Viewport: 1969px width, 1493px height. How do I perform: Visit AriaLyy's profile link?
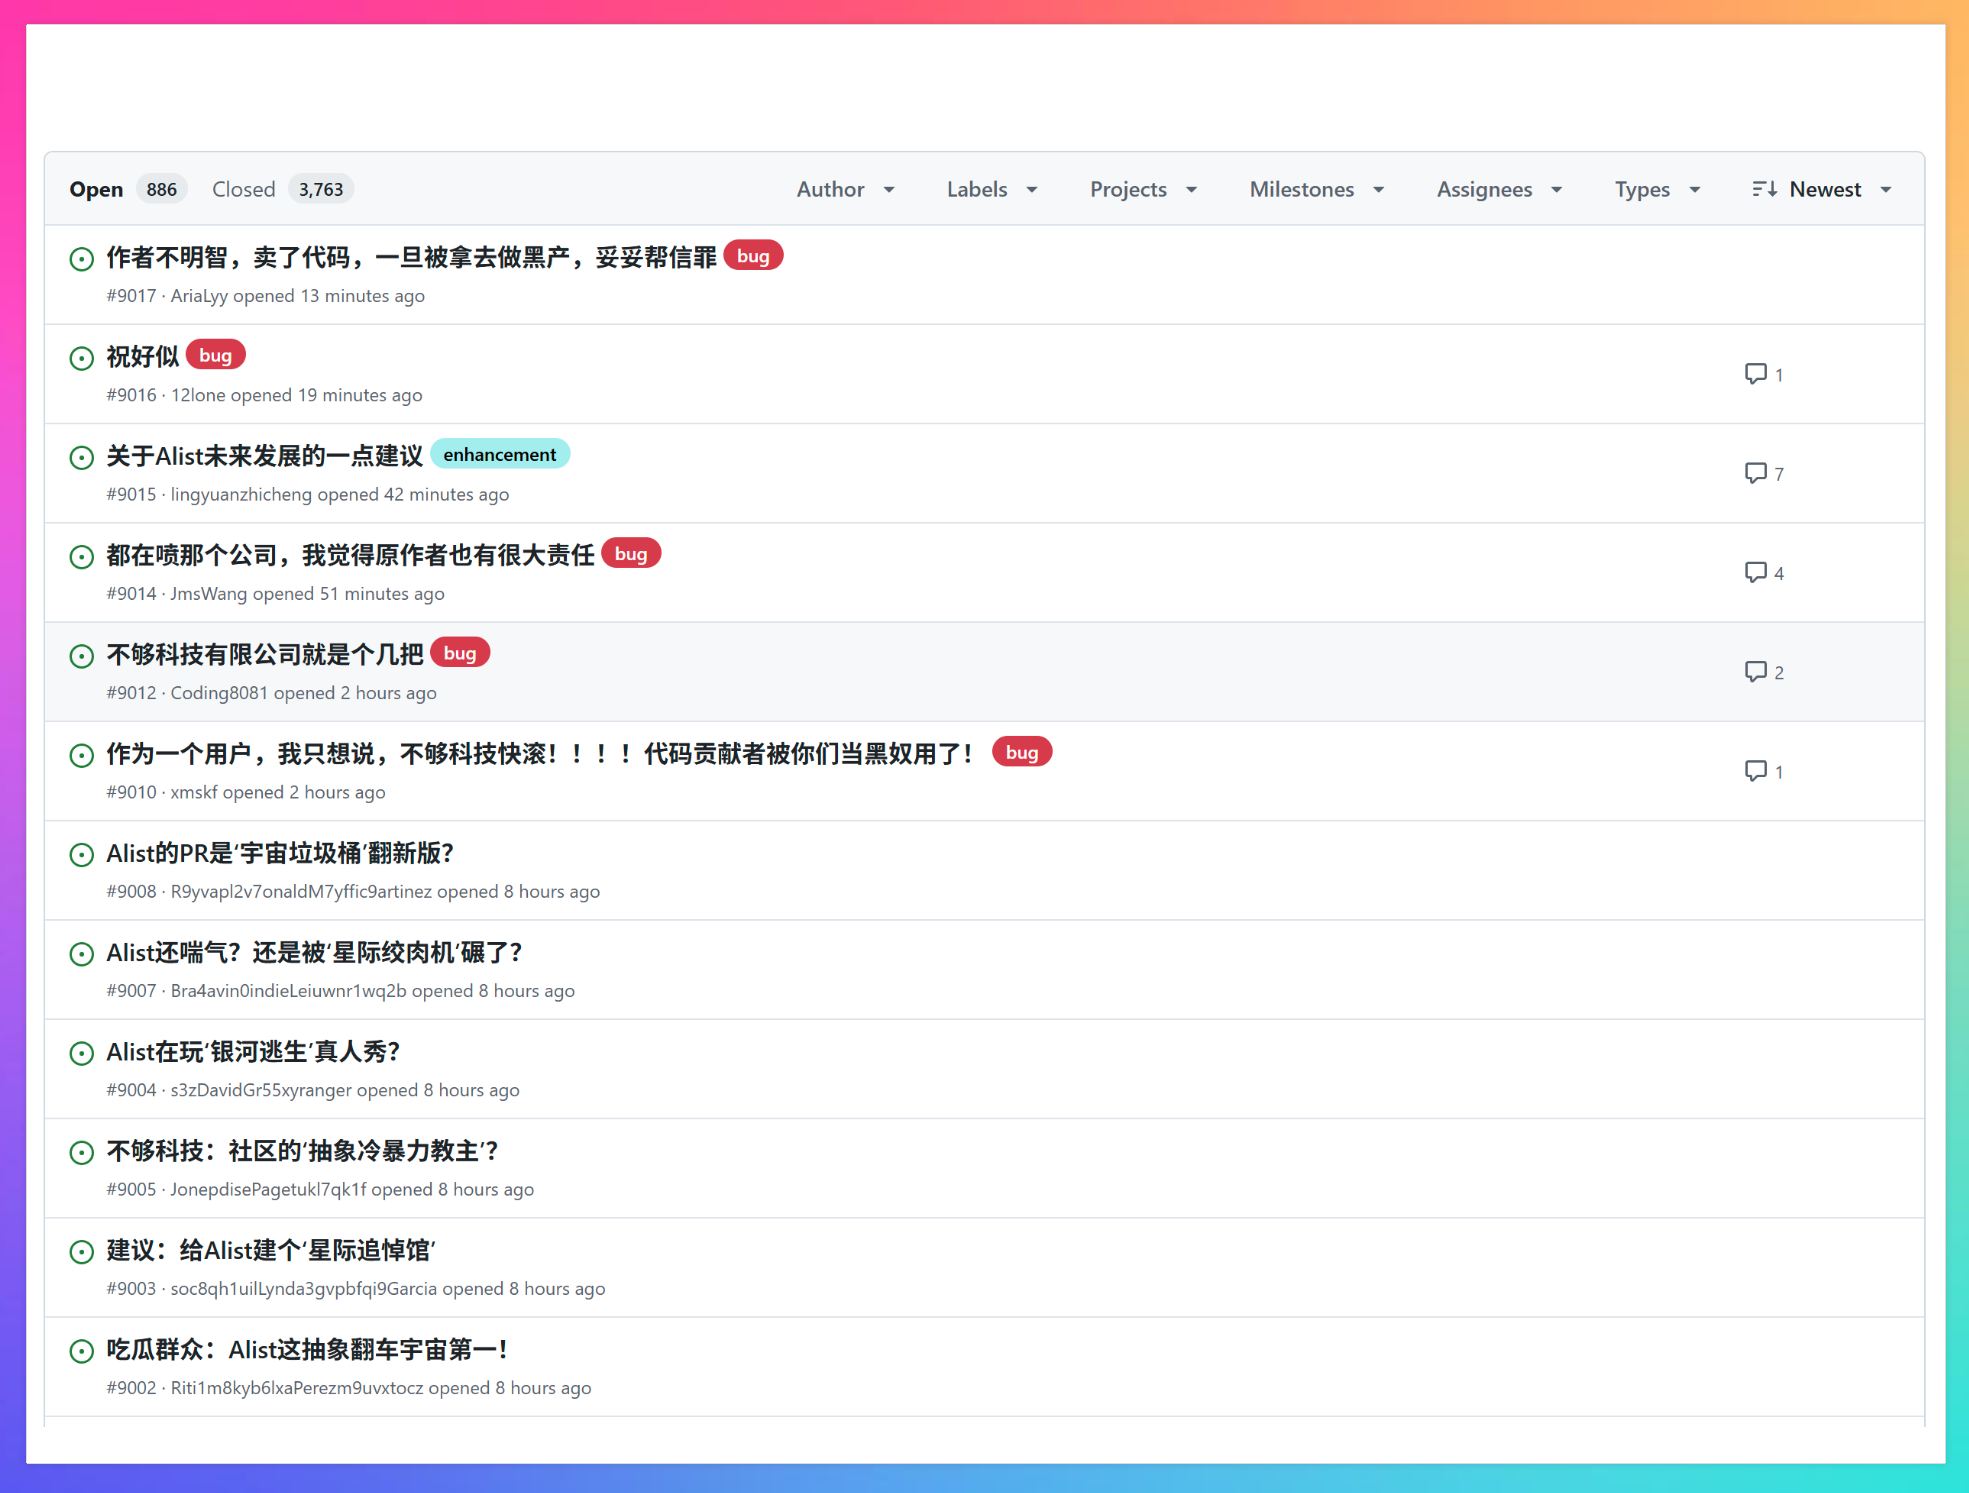point(199,295)
